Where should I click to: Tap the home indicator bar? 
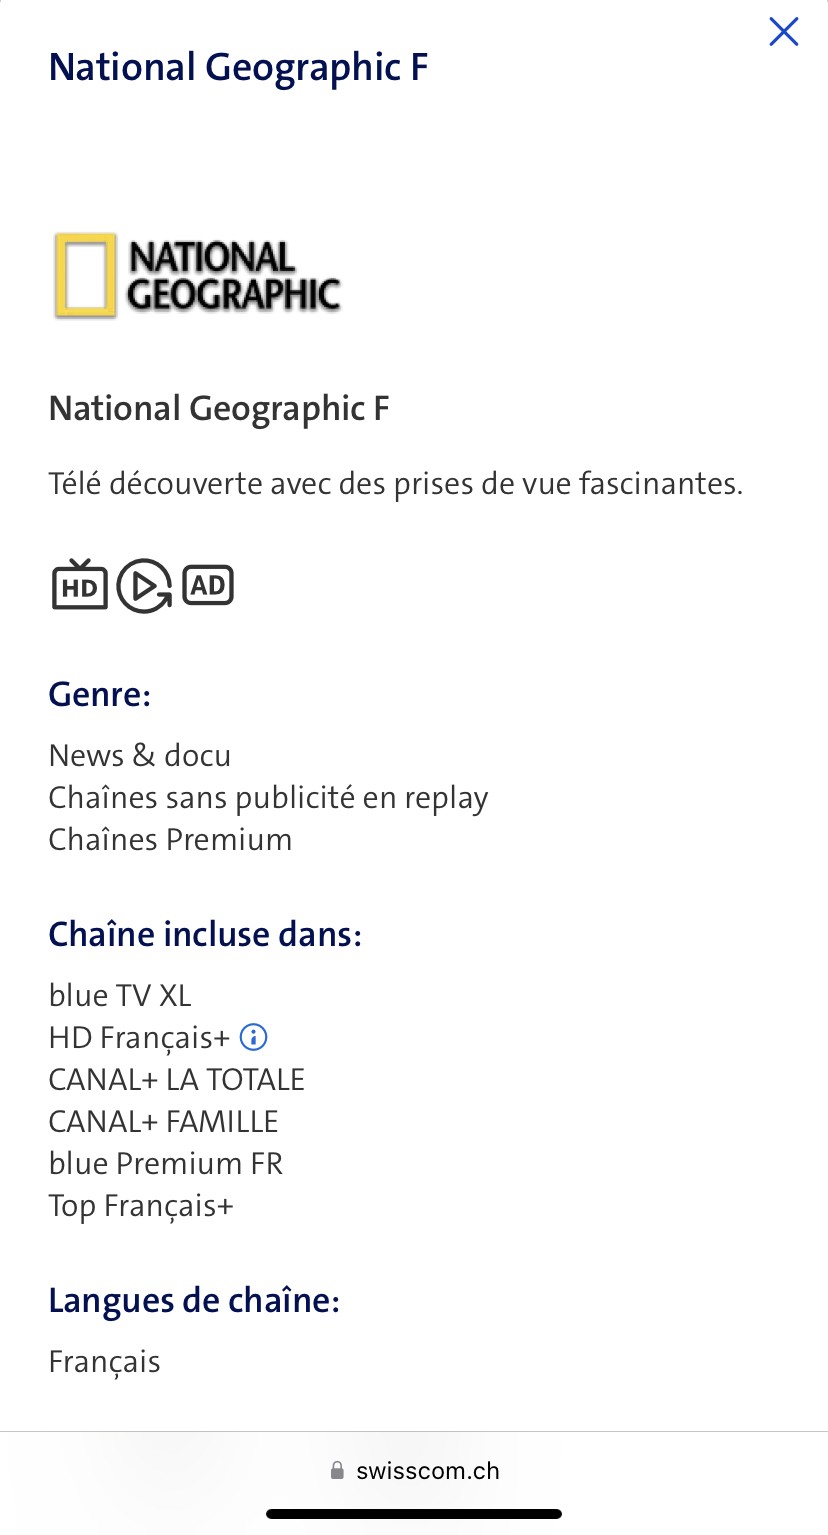414,1514
